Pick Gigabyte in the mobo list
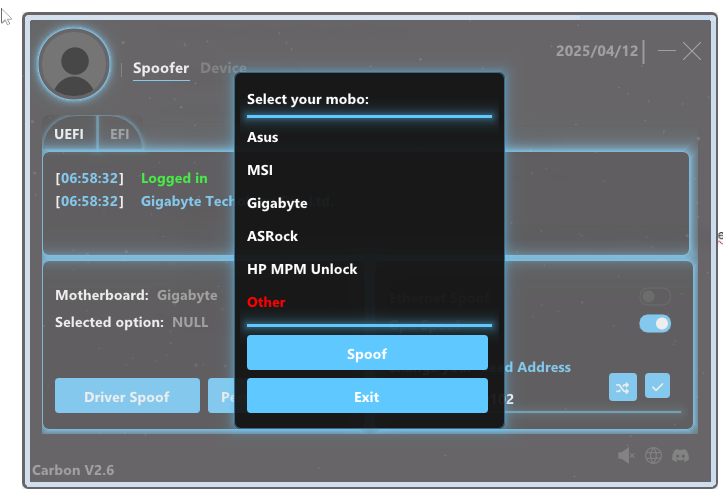The width and height of the screenshot is (723, 497). click(x=277, y=203)
